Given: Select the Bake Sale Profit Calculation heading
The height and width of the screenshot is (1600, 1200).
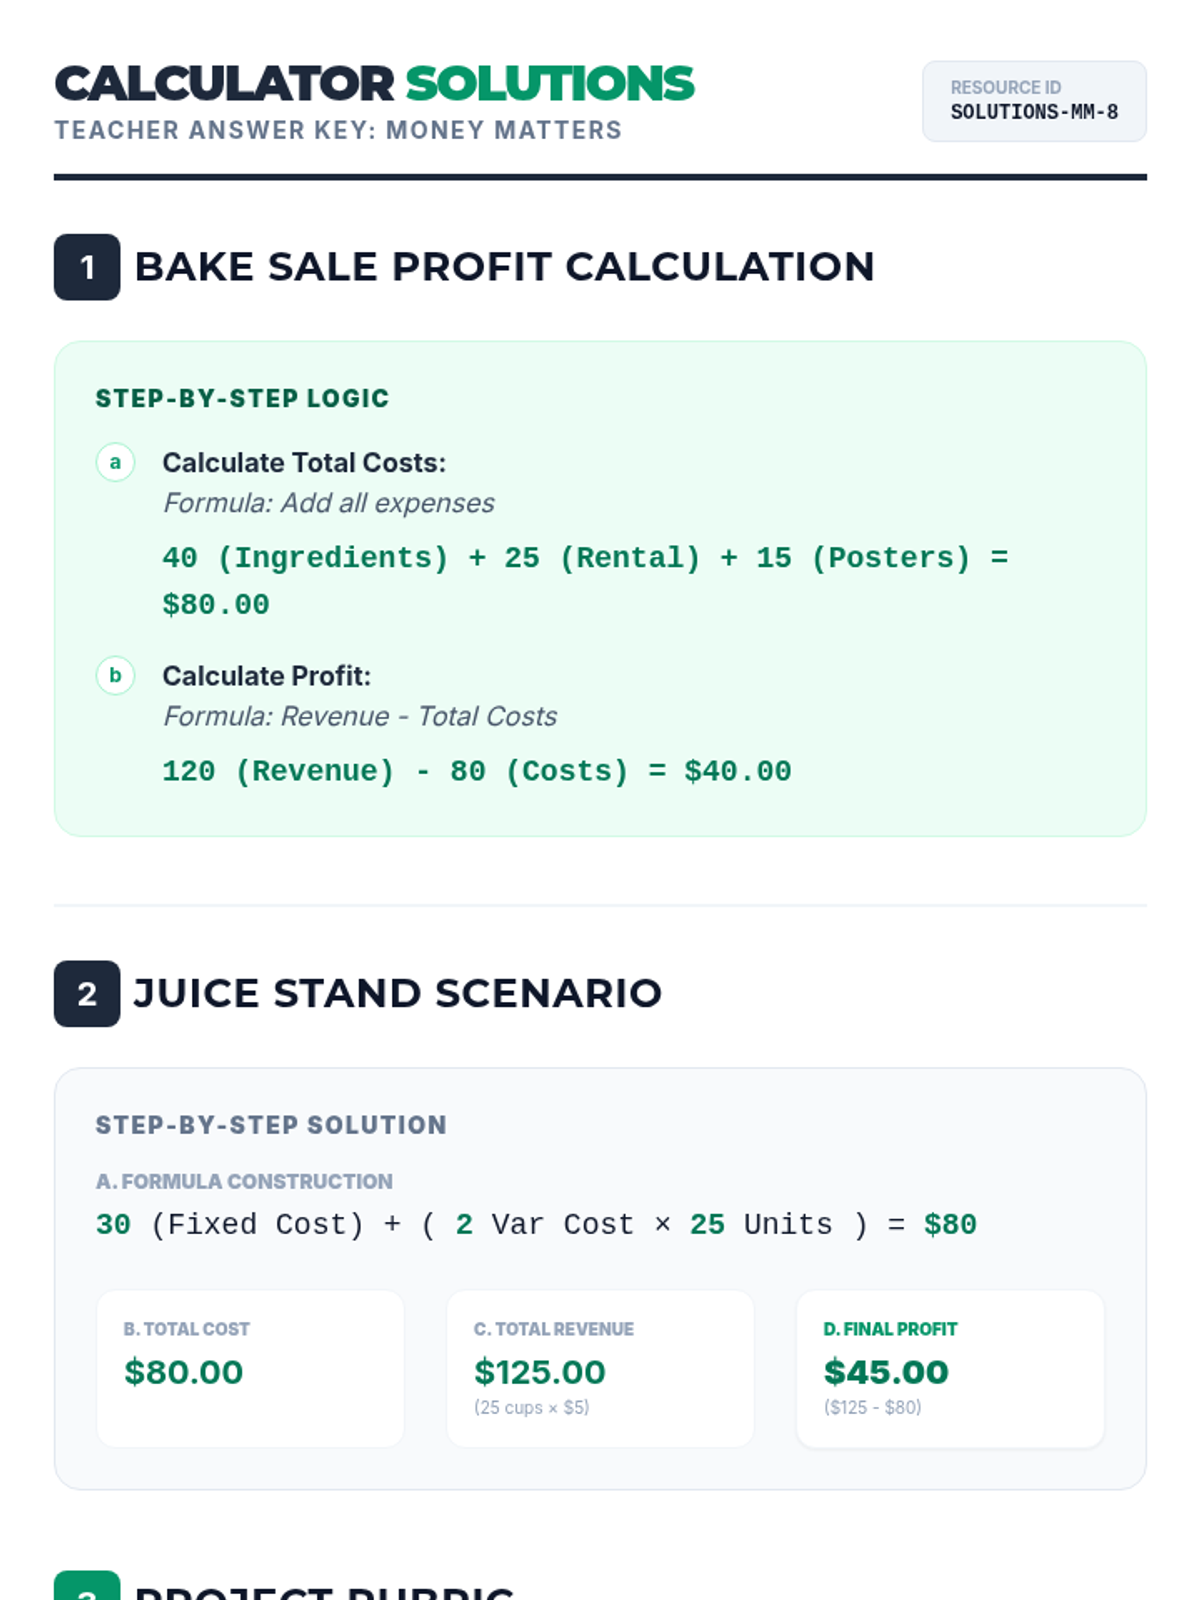Looking at the screenshot, I should click(x=504, y=267).
